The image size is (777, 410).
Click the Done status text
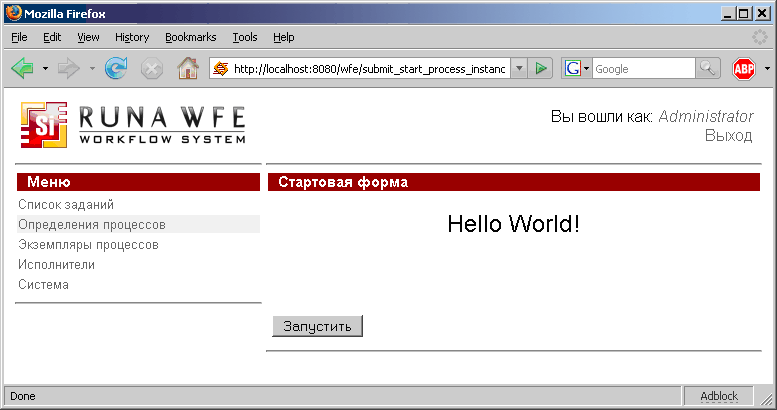[23, 396]
